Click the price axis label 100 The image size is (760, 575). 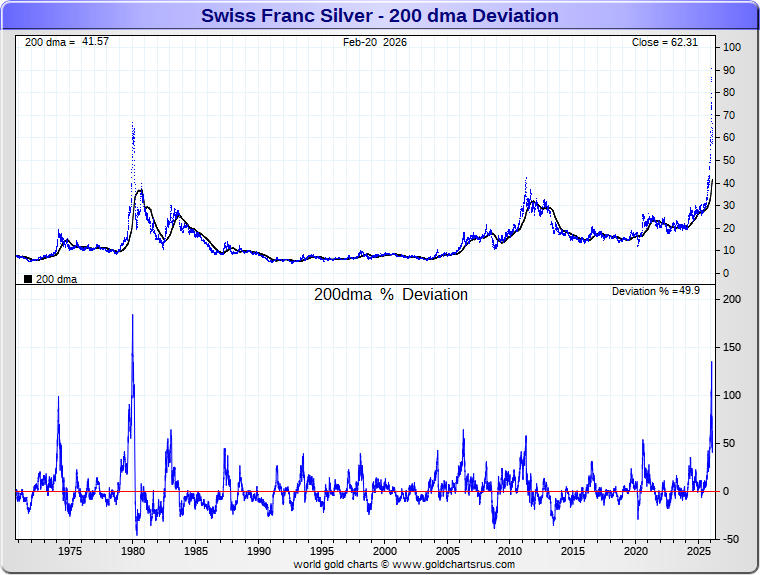tap(732, 47)
